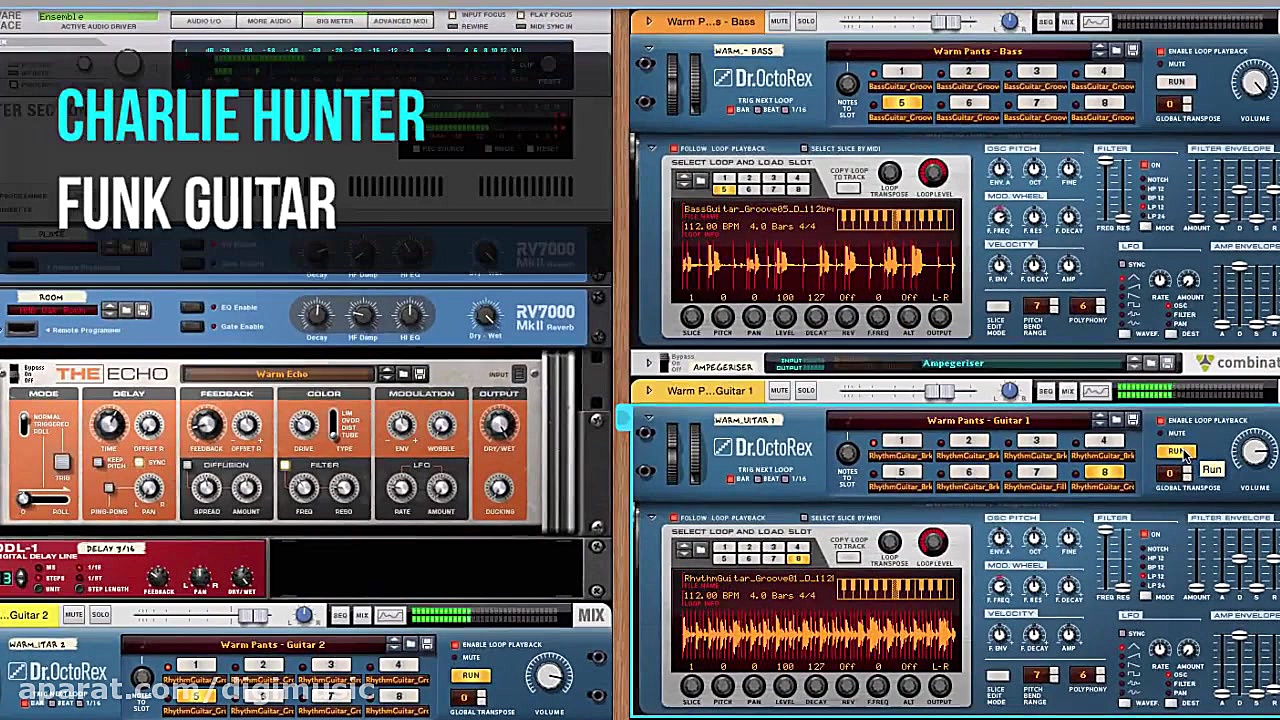Click The Echo INPUT breakout button
The image size is (1280, 720).
[x=519, y=374]
